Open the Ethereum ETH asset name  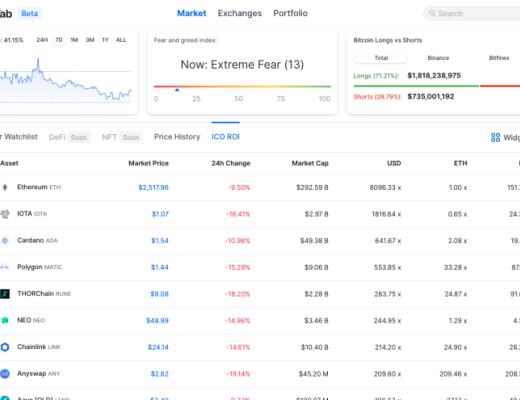(x=39, y=187)
